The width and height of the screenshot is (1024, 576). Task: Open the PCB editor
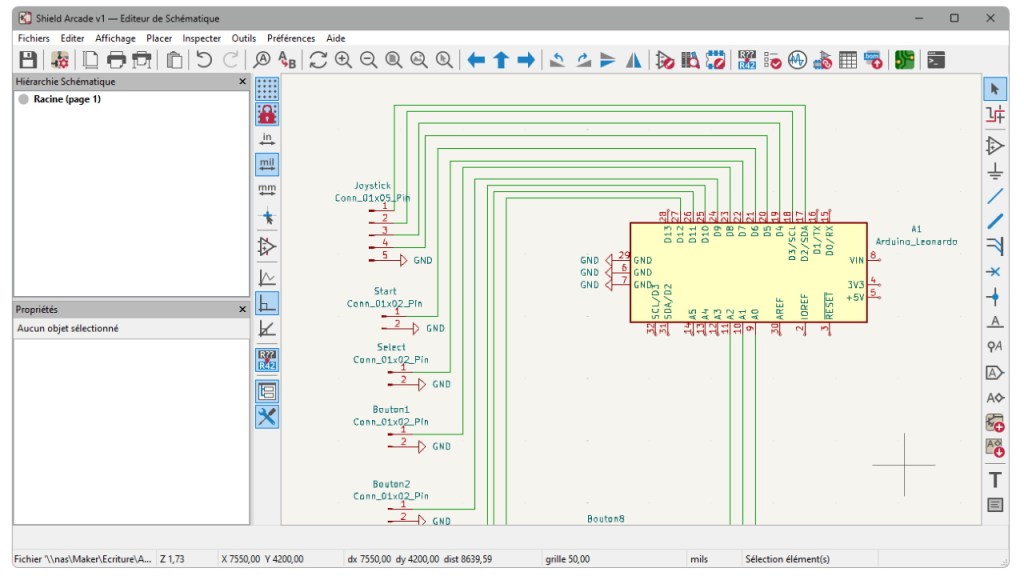click(x=903, y=61)
